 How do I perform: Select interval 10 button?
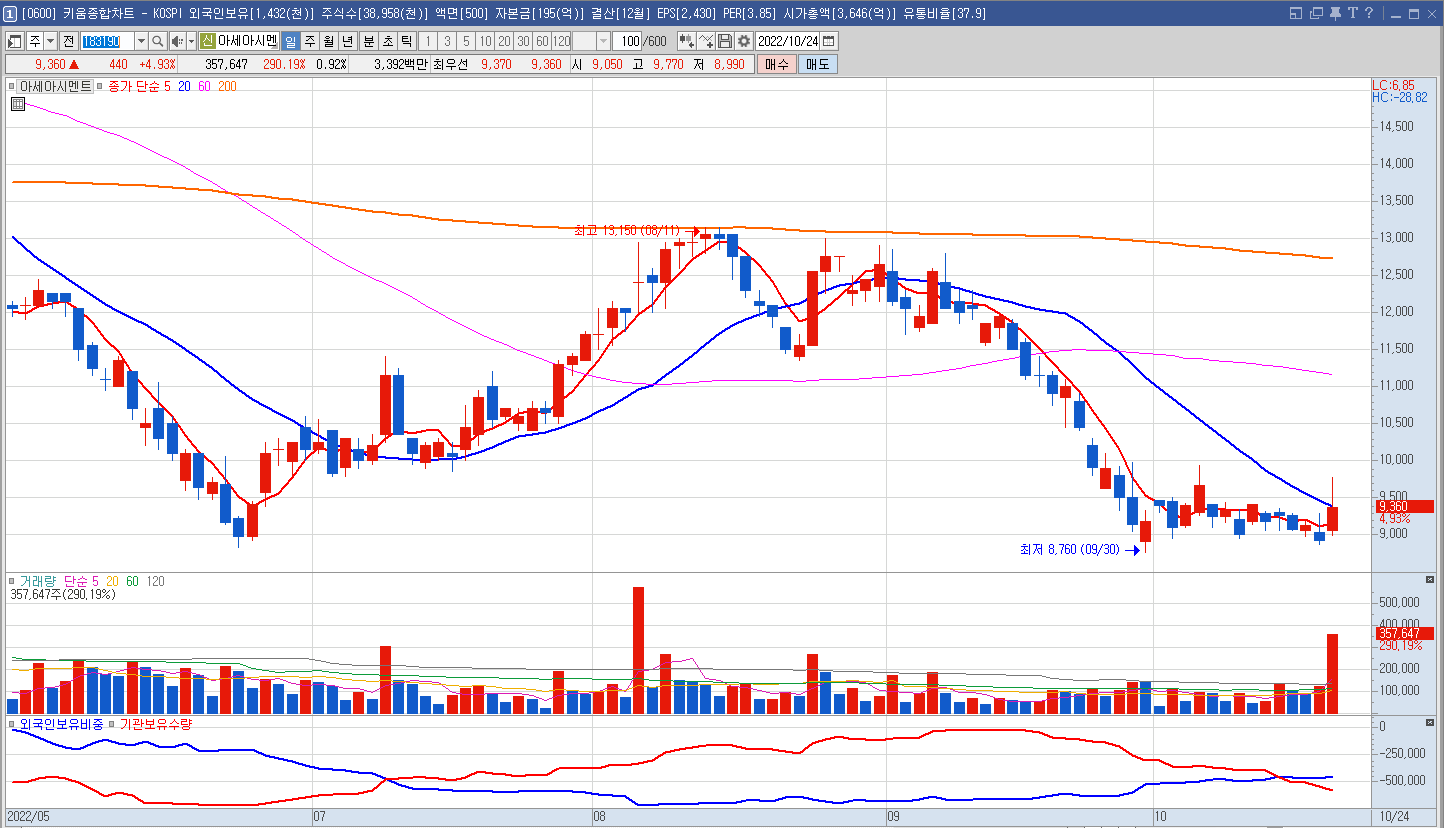[485, 41]
